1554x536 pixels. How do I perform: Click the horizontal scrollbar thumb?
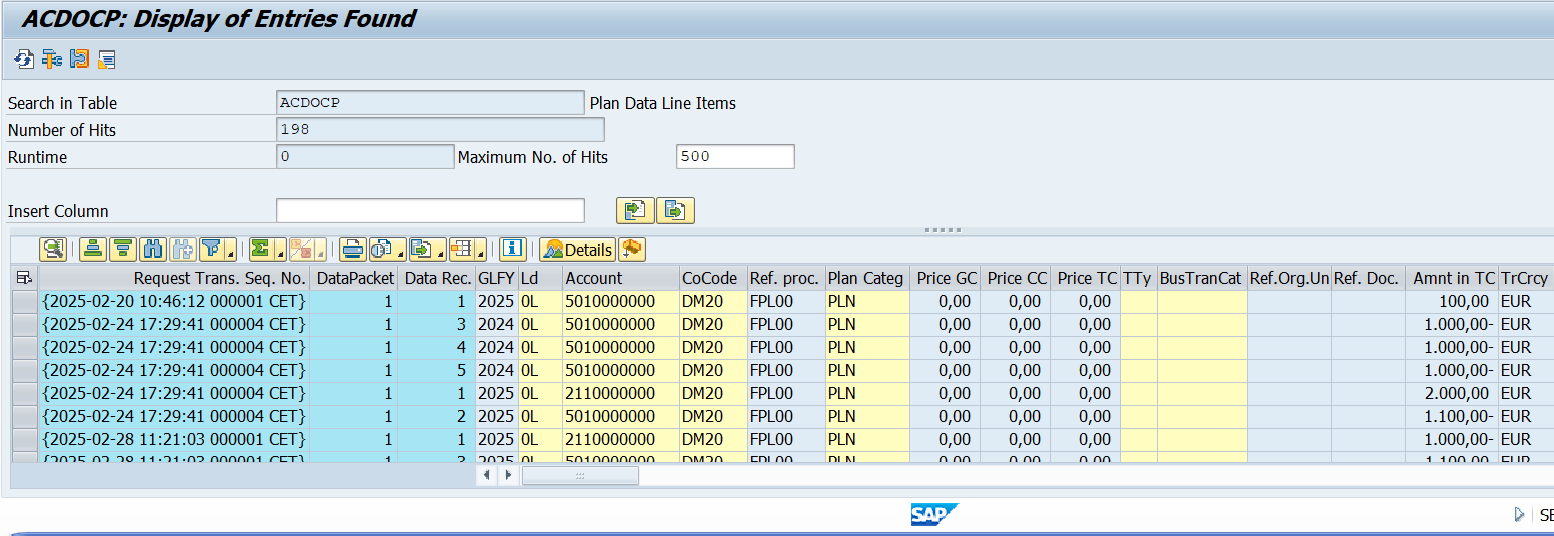(580, 475)
